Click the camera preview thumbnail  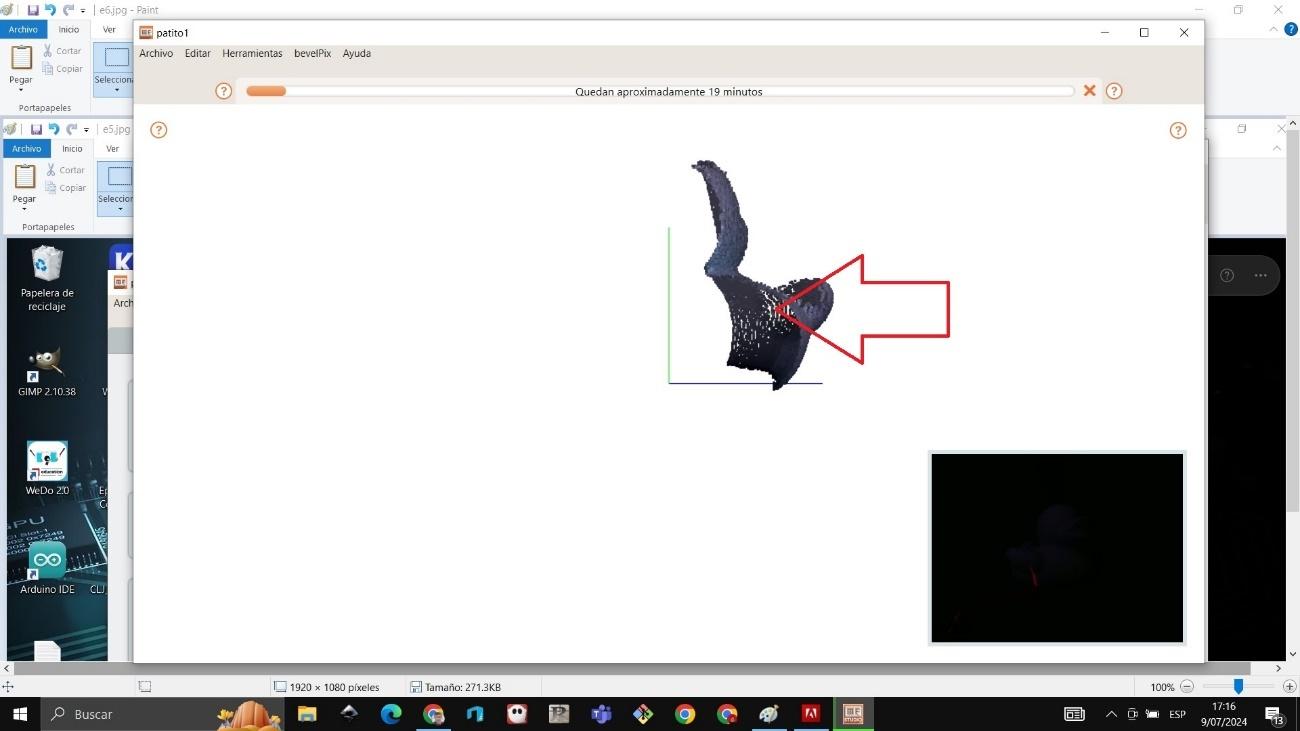(x=1057, y=548)
